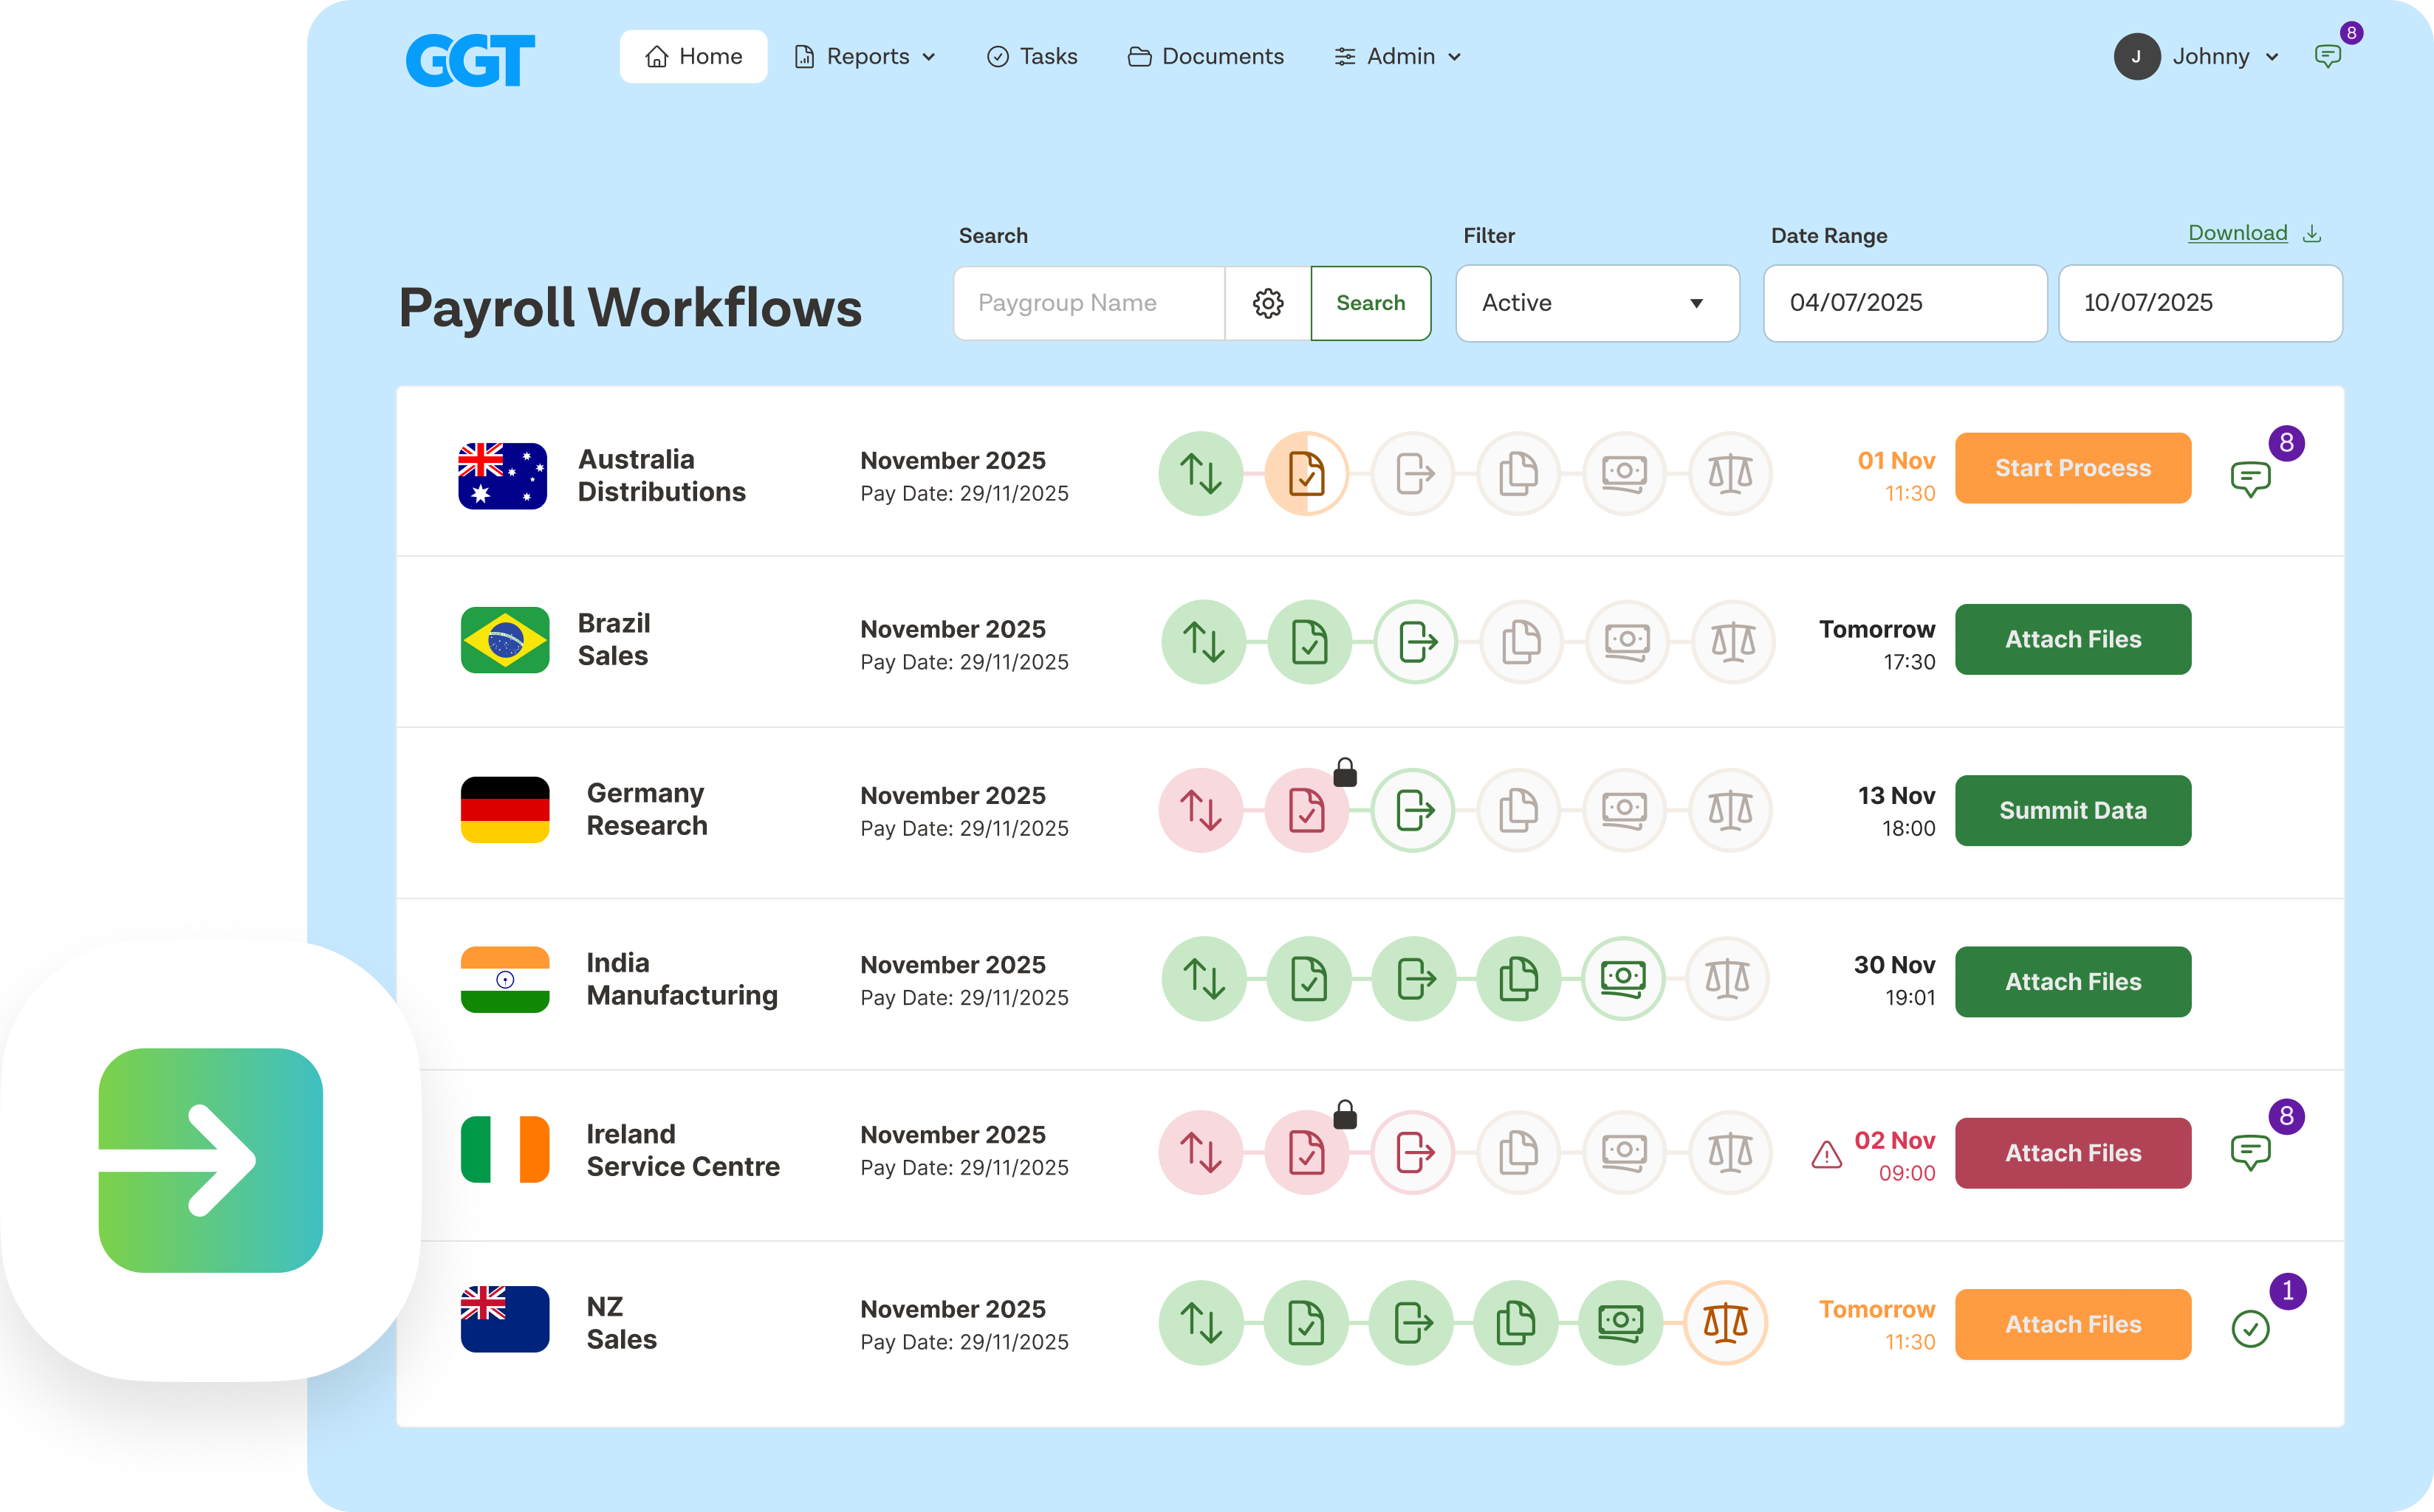The width and height of the screenshot is (2434, 1512).
Task: Select the 10/07/2025 end date field
Action: coord(2200,303)
